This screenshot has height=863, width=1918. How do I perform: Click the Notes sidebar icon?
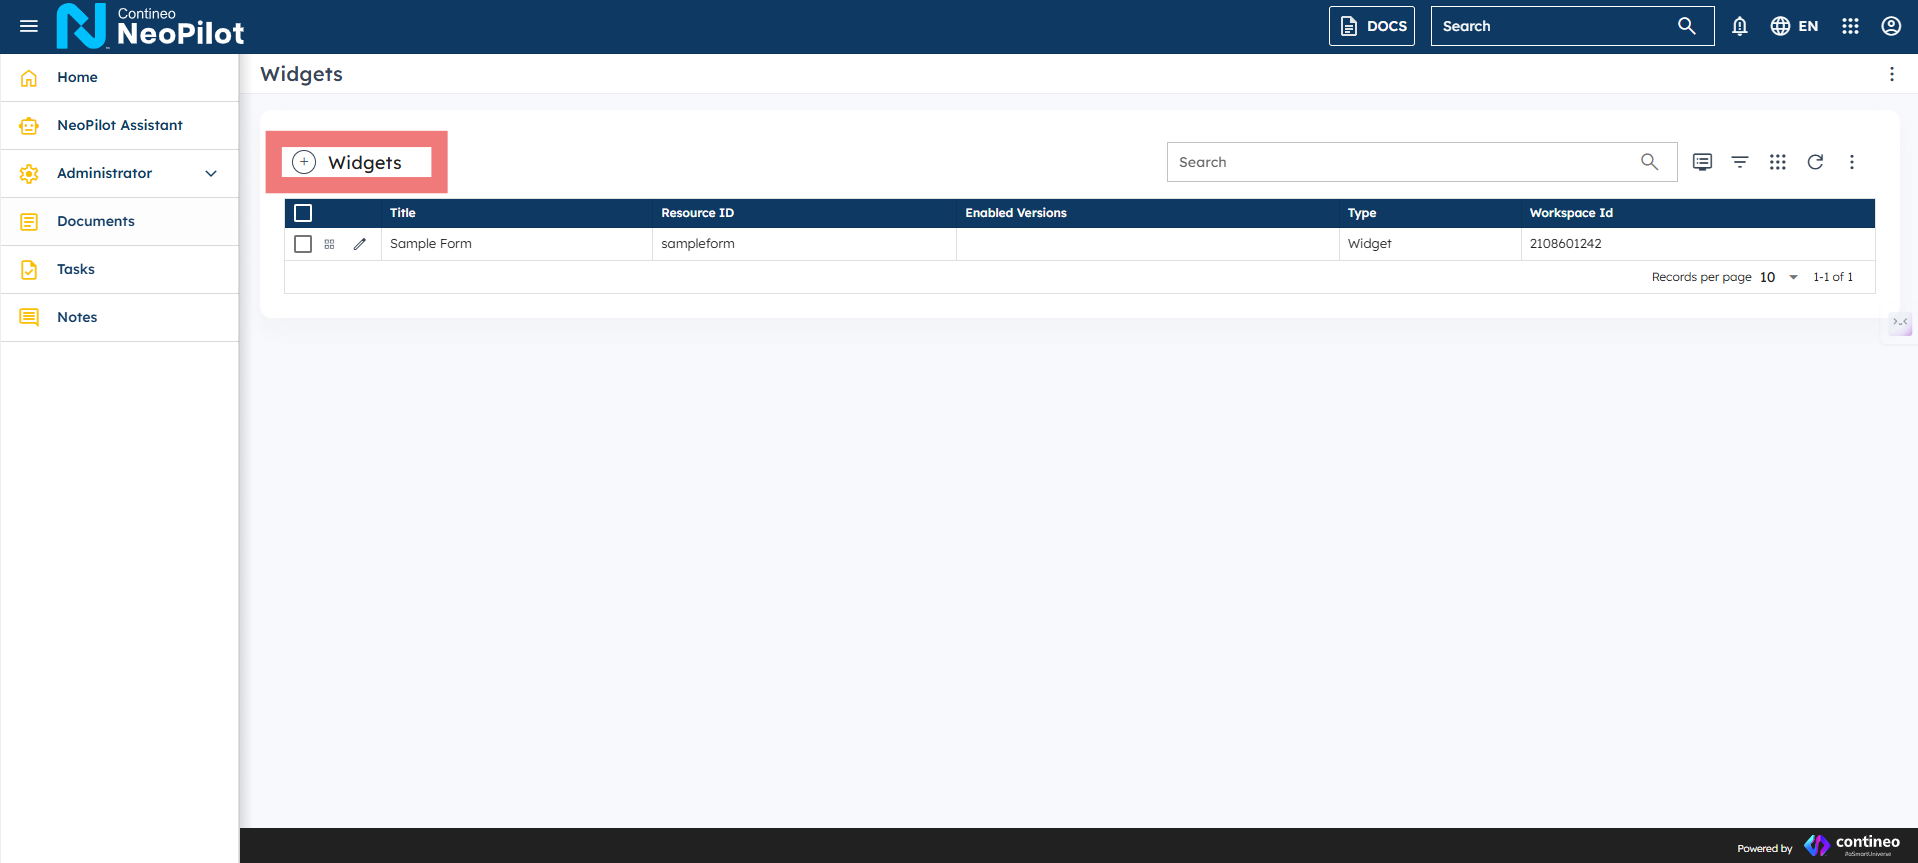(29, 317)
